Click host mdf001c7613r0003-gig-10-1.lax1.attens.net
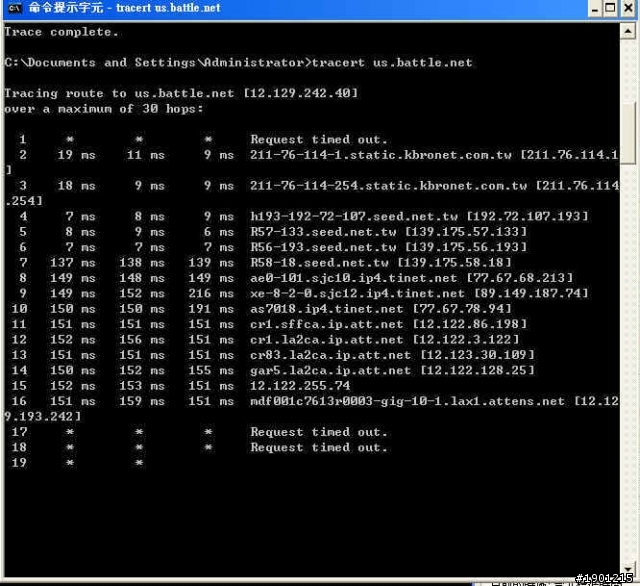 (407, 401)
